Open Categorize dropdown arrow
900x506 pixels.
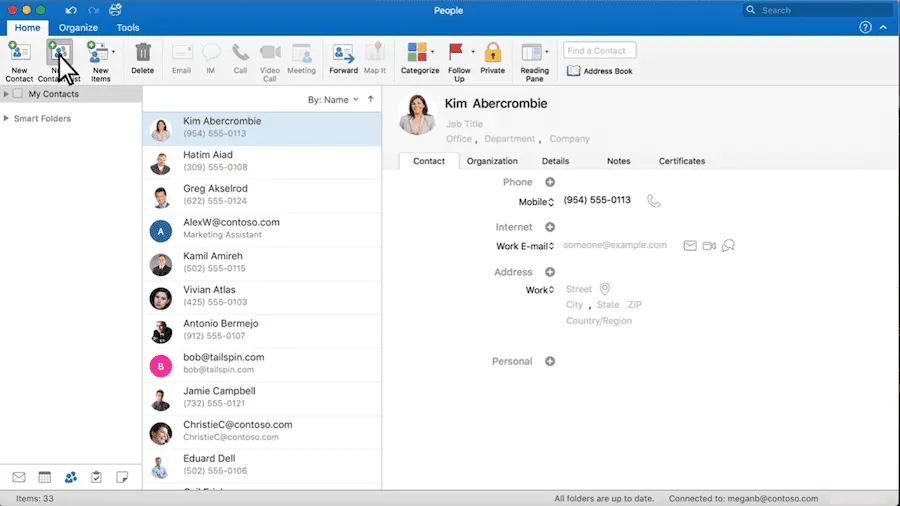[x=432, y=52]
